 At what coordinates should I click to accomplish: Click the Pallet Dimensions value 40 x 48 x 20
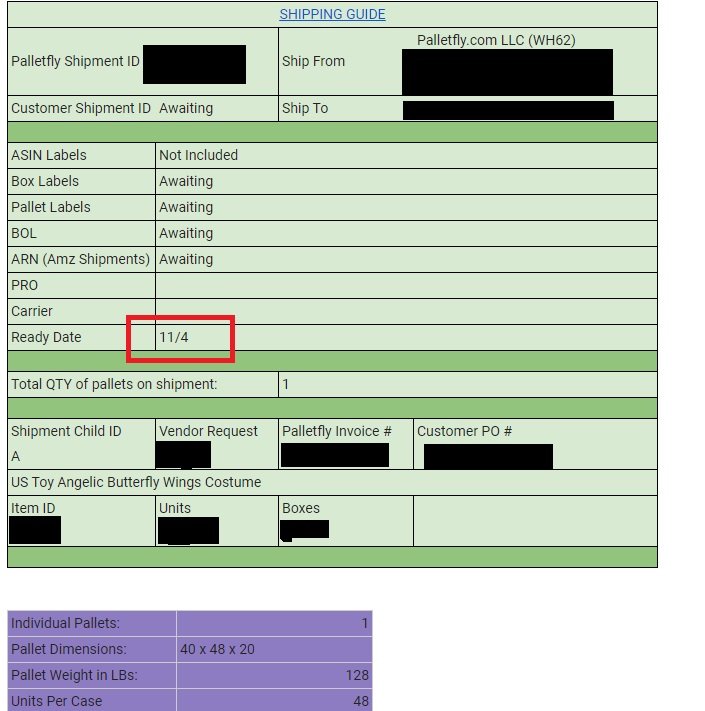217,649
